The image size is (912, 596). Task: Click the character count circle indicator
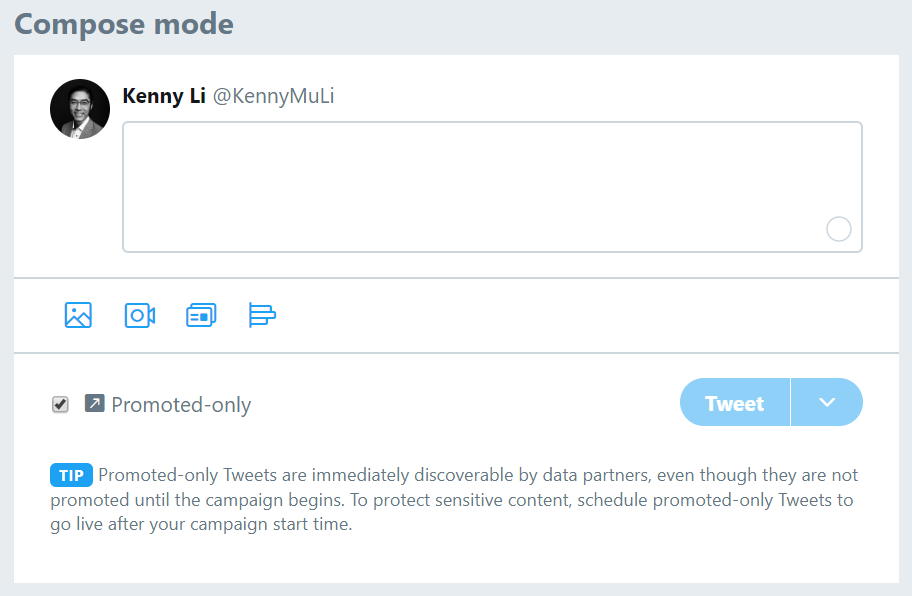pos(839,229)
